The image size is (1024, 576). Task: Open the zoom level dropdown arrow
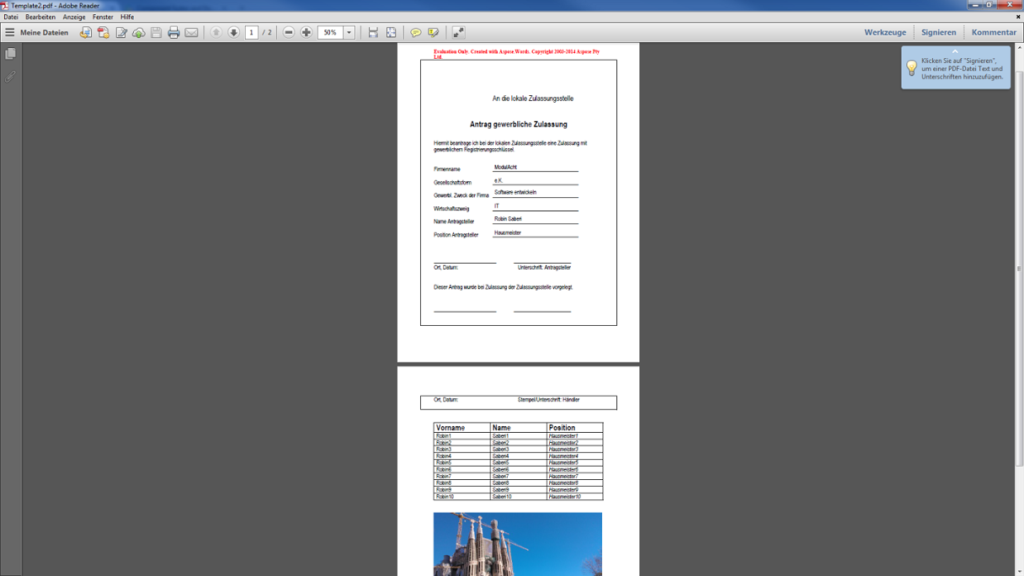click(349, 32)
